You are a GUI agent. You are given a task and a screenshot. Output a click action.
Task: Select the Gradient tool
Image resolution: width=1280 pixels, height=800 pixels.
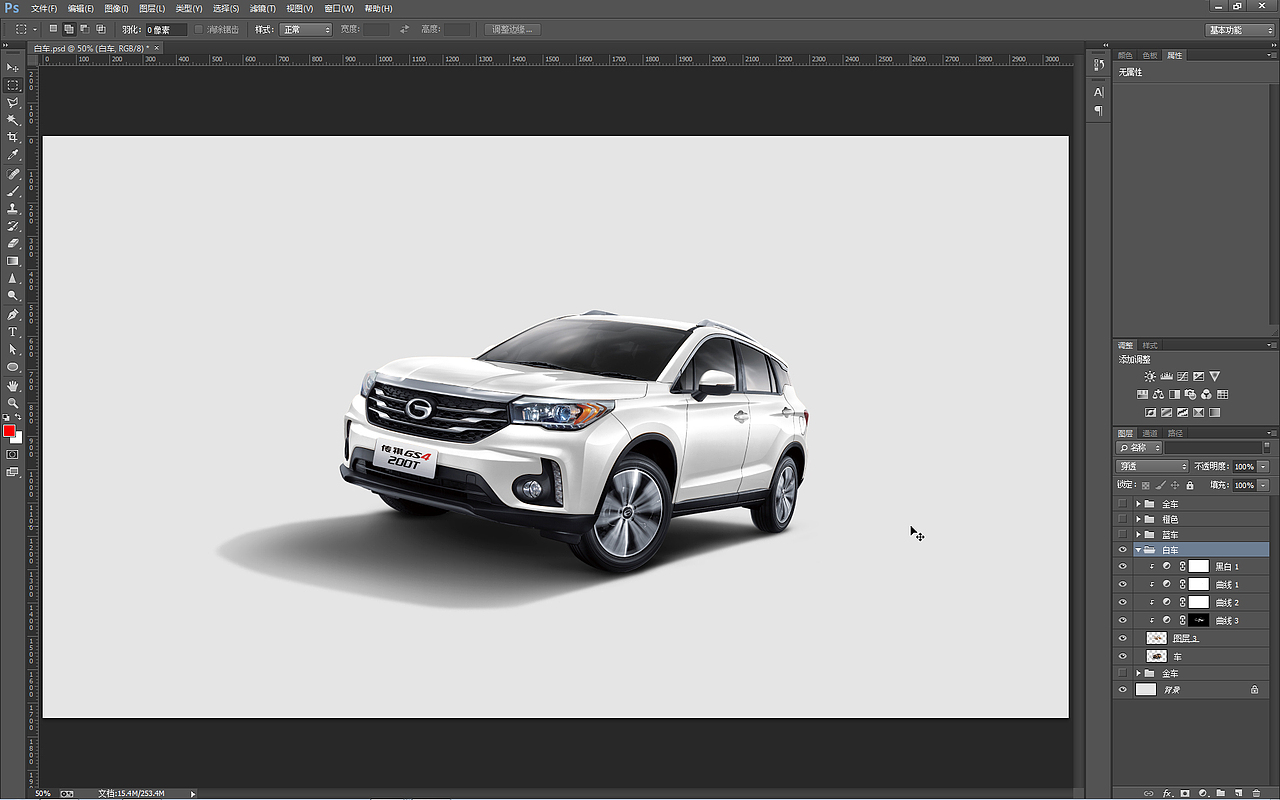[x=13, y=261]
